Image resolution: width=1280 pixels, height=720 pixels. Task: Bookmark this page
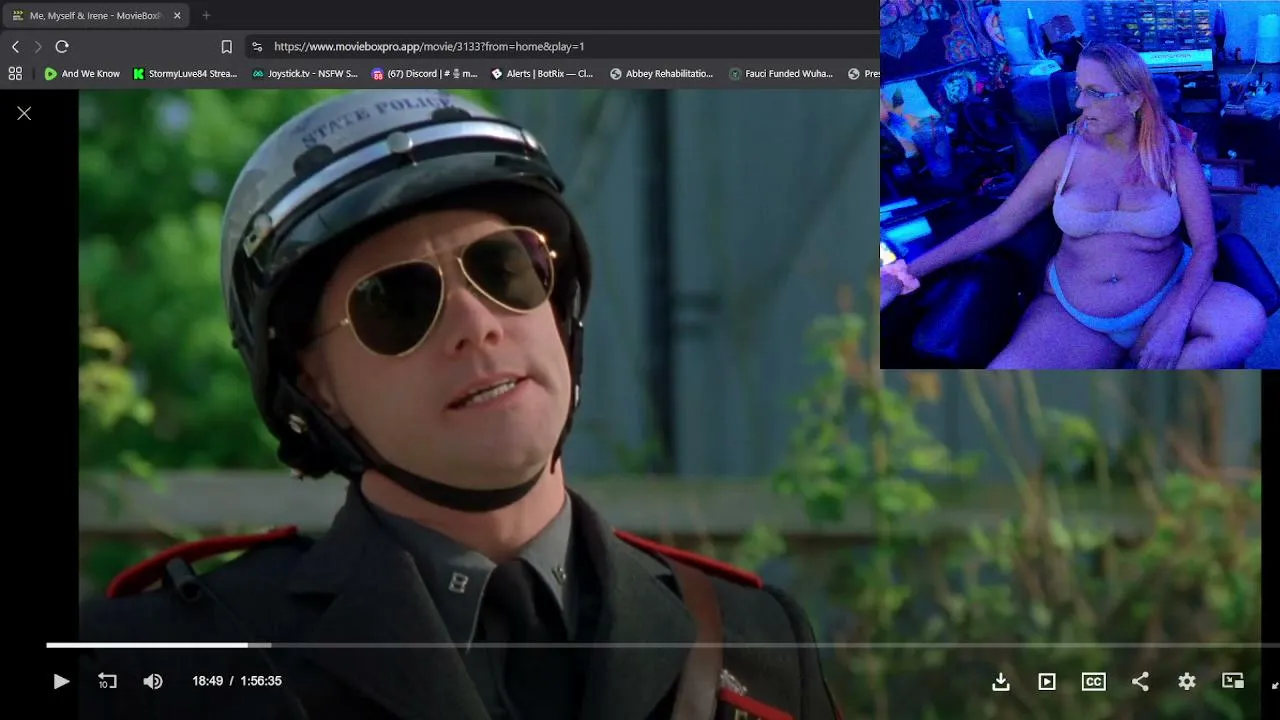[x=227, y=47]
